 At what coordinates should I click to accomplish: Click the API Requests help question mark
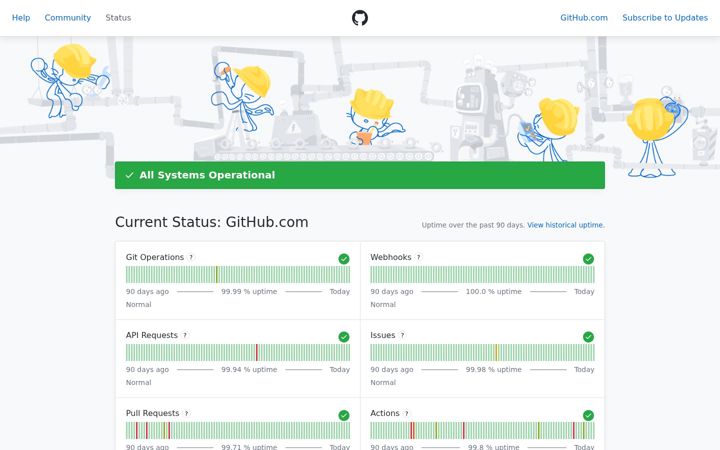pyautogui.click(x=185, y=335)
